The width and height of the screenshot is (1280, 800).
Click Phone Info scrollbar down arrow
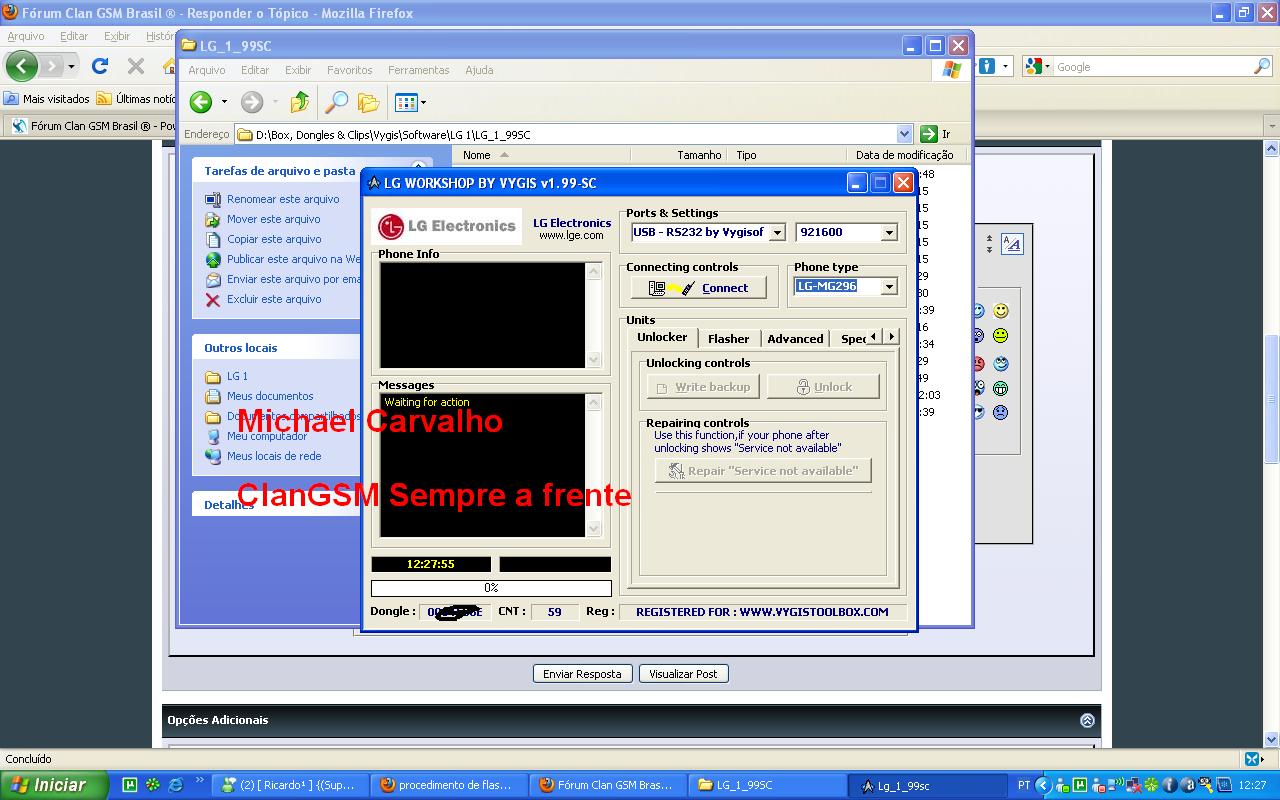tap(594, 359)
